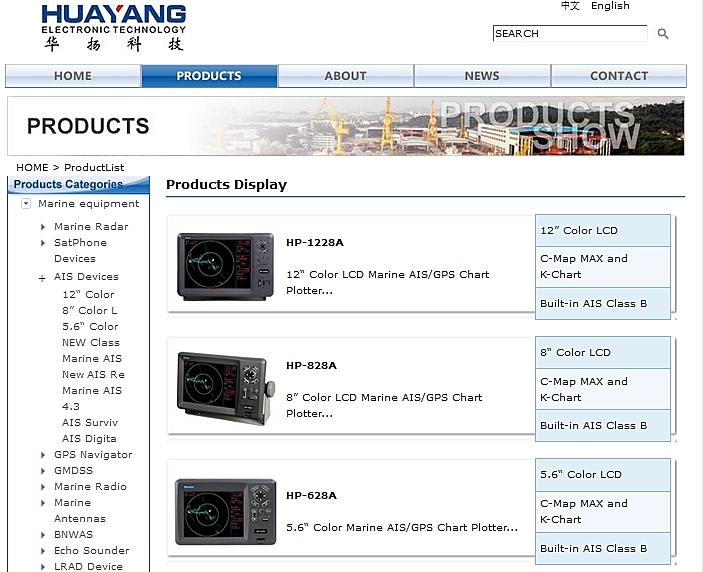Select the 12" Color sidebar item
The image size is (703, 572).
point(88,295)
